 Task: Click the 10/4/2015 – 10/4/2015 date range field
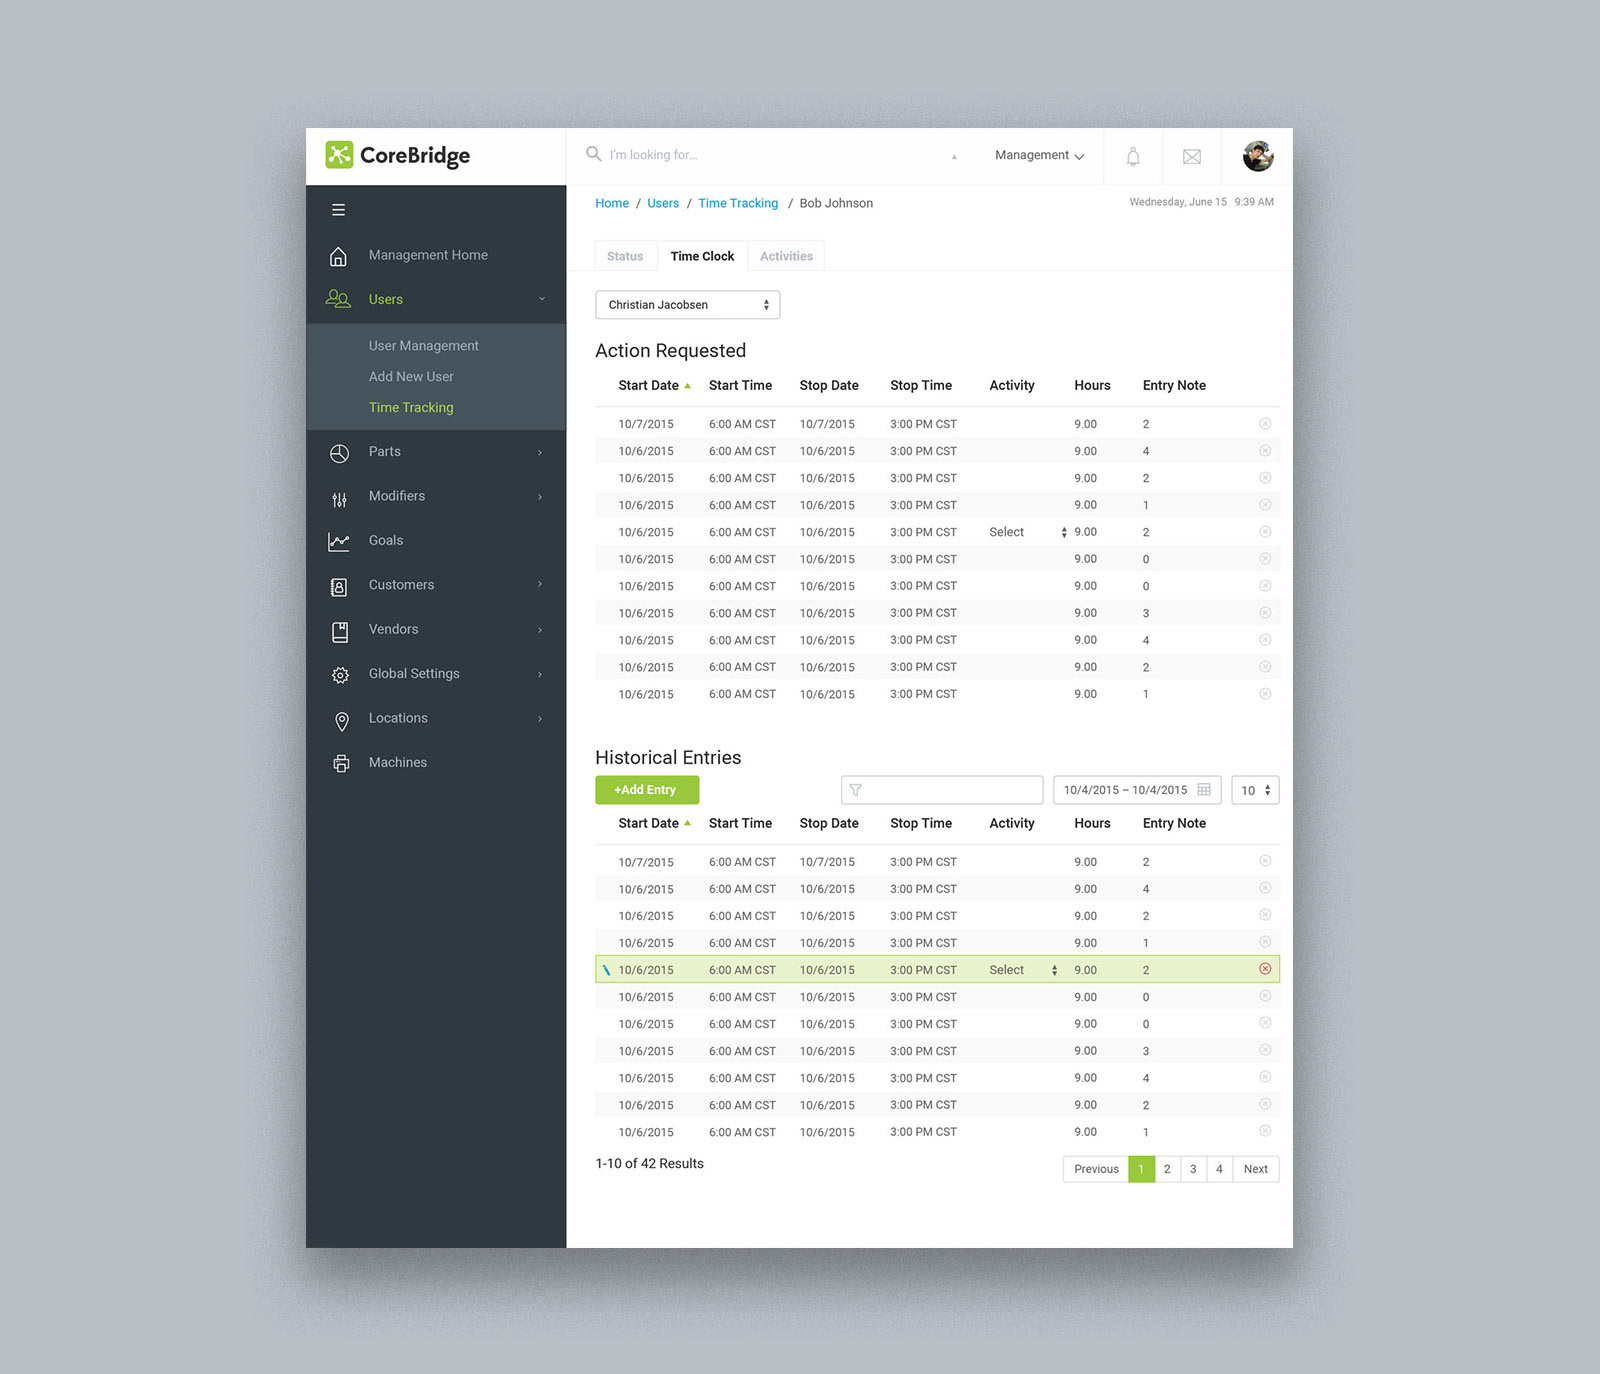(x=1137, y=790)
